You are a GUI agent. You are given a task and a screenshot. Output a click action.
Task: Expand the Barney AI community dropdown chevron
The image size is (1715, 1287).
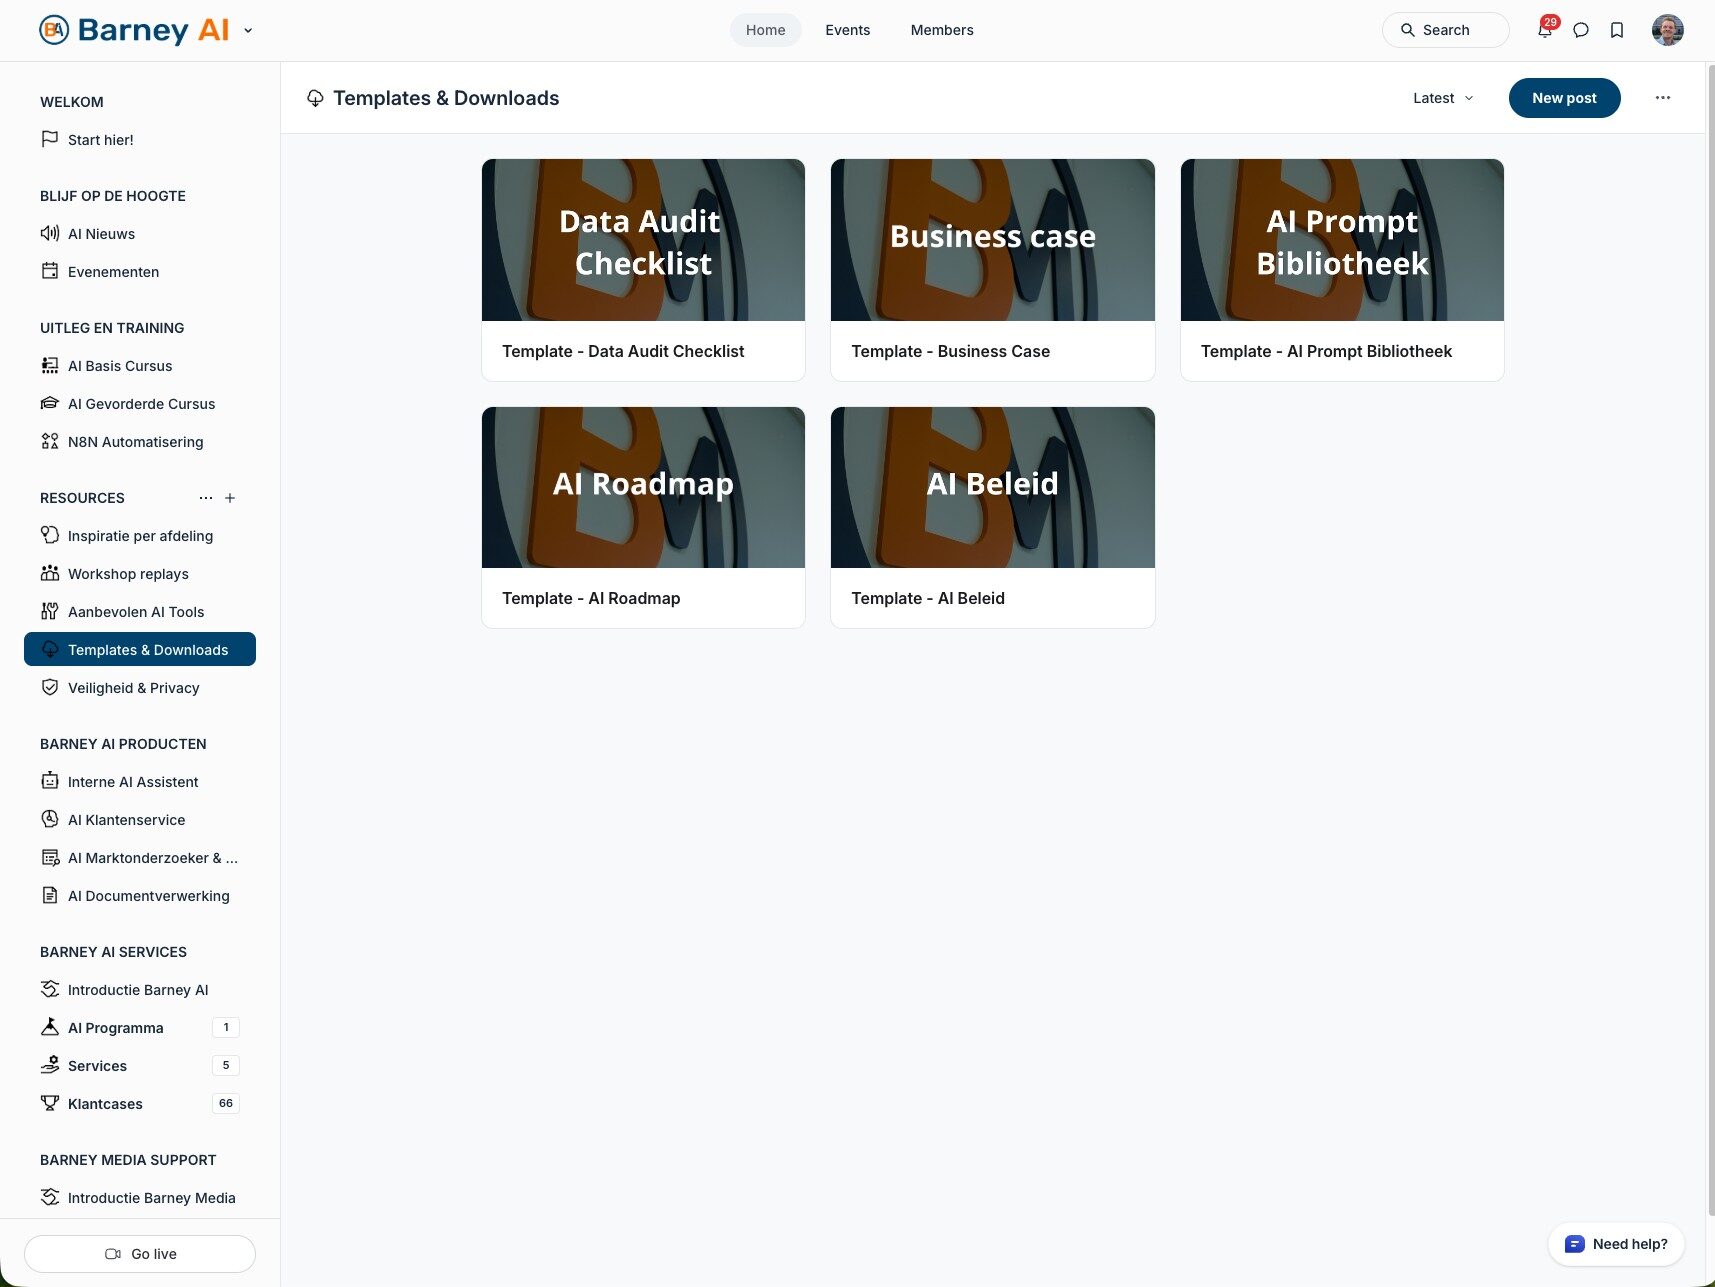248,30
